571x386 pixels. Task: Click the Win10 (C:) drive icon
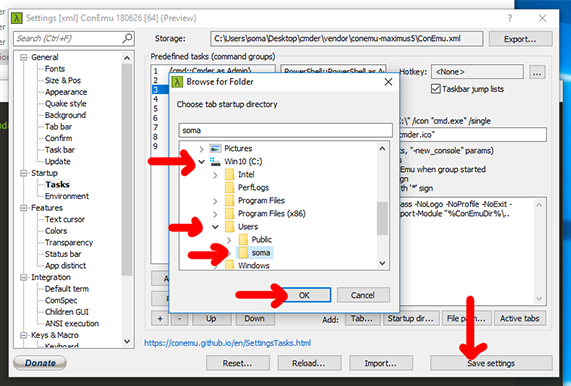click(x=216, y=161)
